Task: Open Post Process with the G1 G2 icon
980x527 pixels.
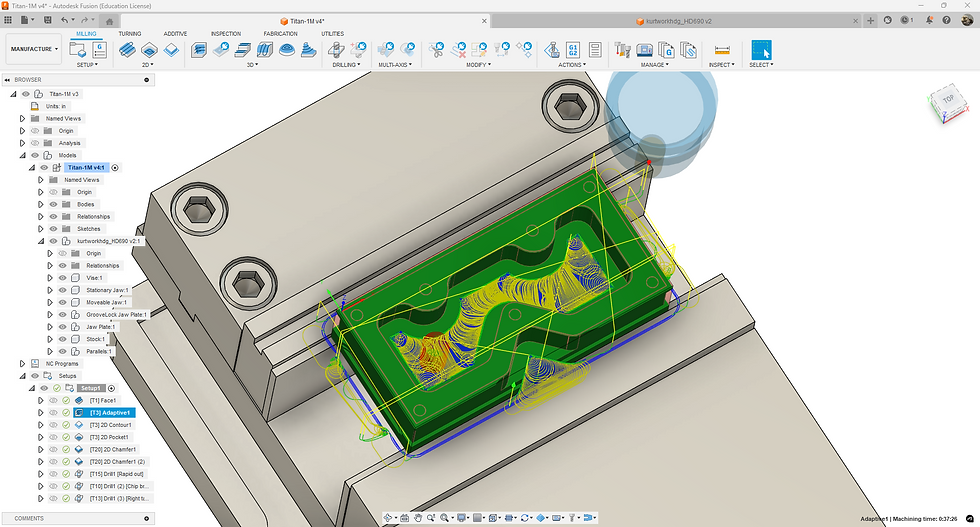Action: 573,50
